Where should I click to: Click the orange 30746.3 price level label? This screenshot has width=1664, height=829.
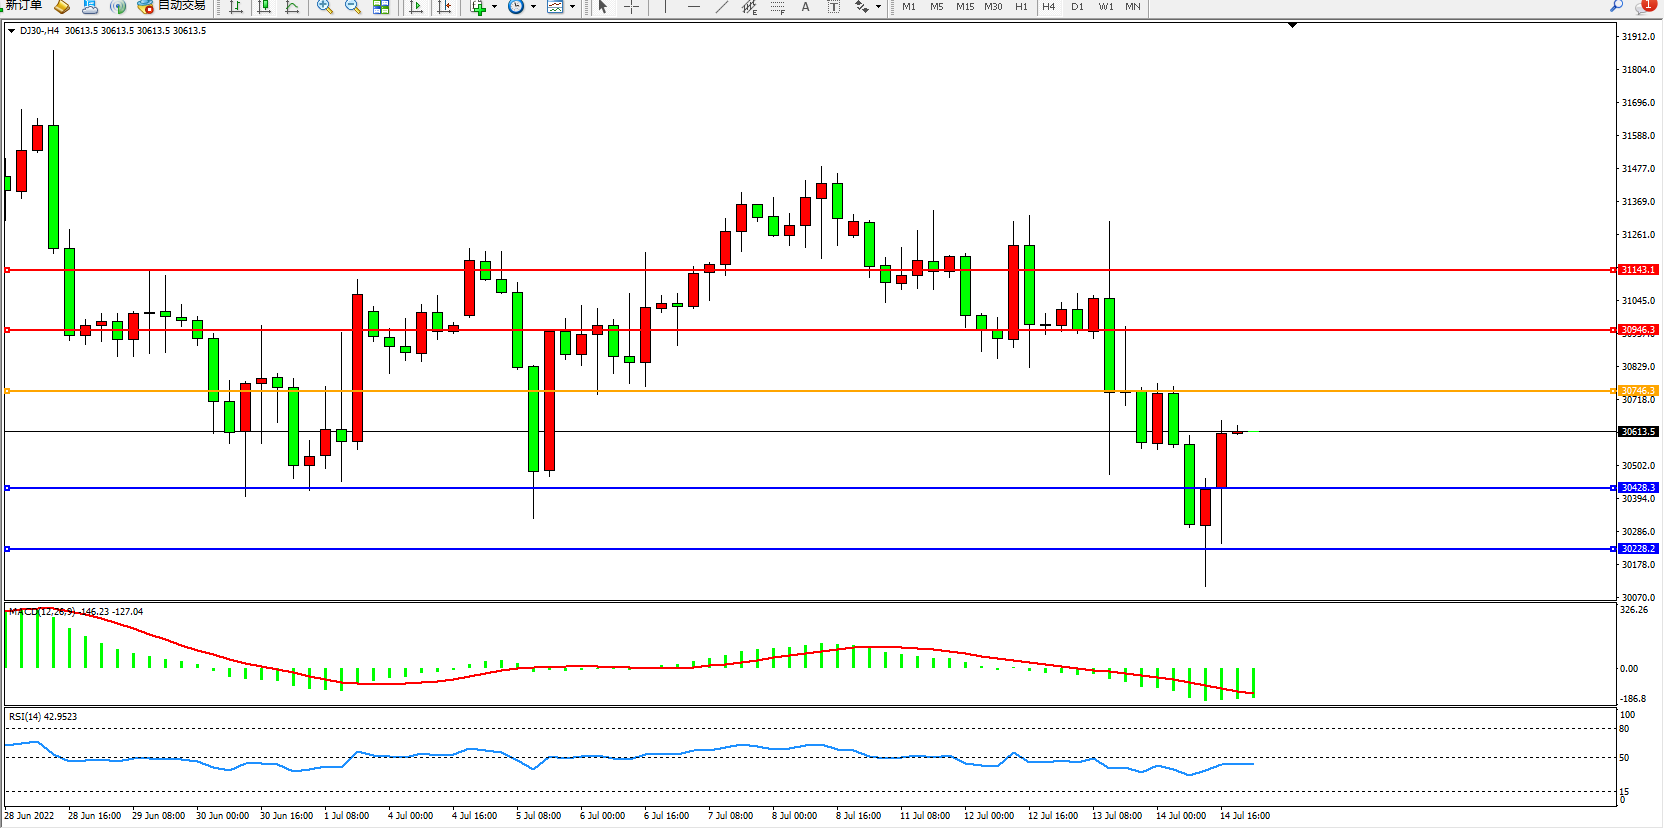coord(1638,391)
